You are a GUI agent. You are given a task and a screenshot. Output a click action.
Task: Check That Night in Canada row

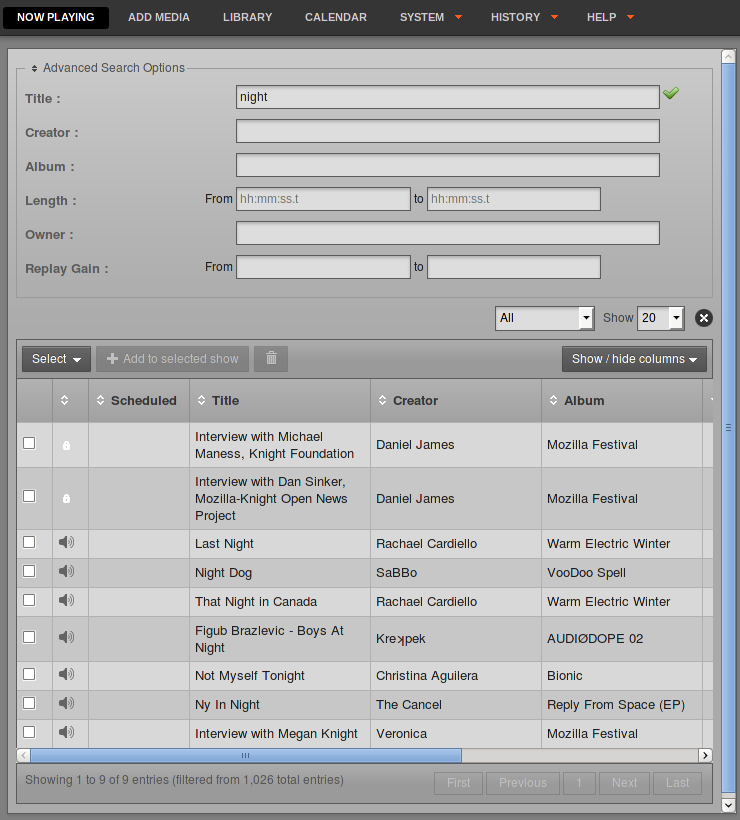(x=29, y=600)
